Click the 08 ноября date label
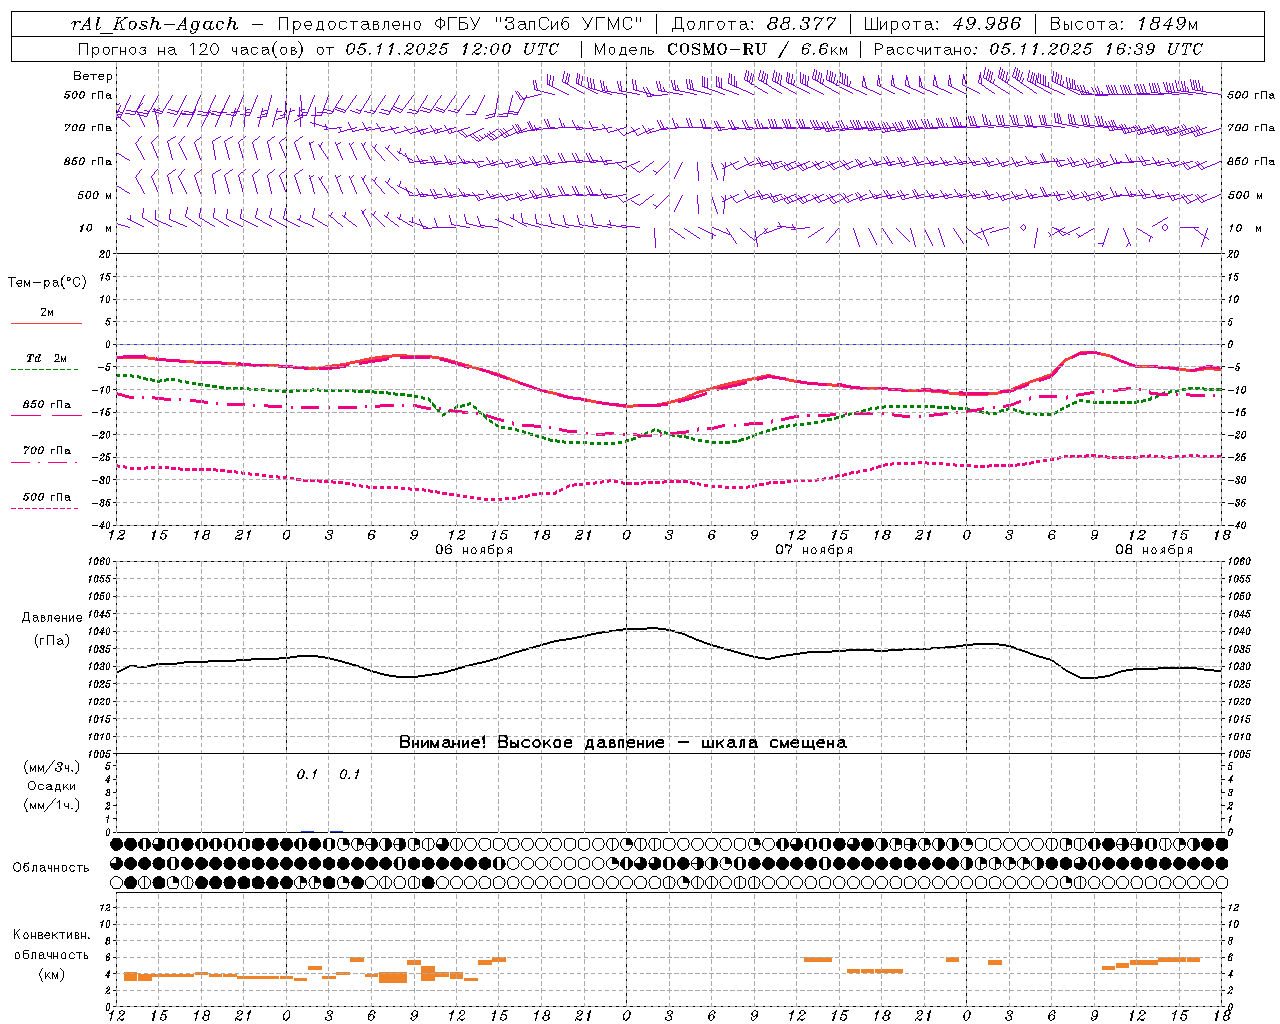Viewport: 1280px width, 1024px height. (x=1154, y=550)
